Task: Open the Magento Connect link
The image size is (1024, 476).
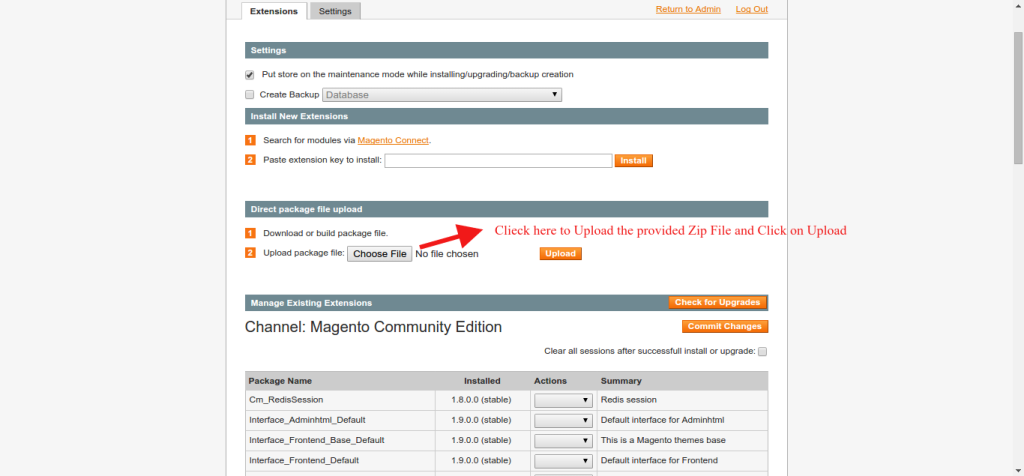Action: (x=393, y=140)
